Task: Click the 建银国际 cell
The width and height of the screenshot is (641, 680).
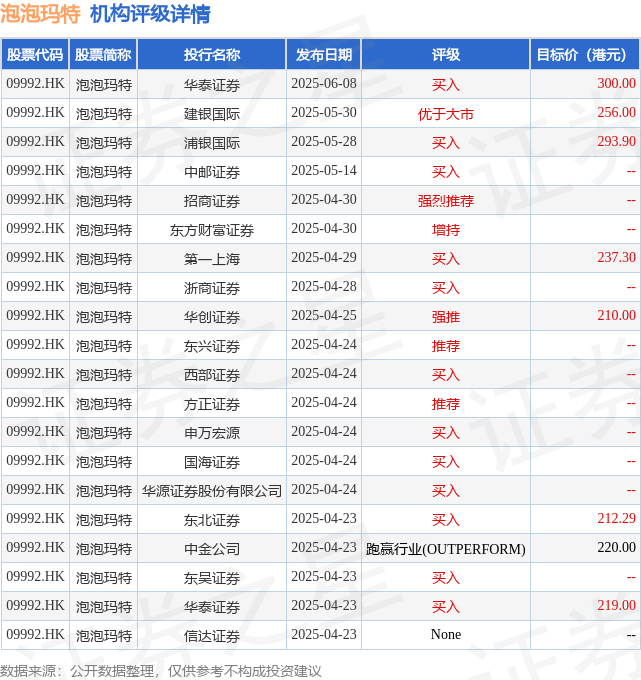Action: (x=212, y=113)
